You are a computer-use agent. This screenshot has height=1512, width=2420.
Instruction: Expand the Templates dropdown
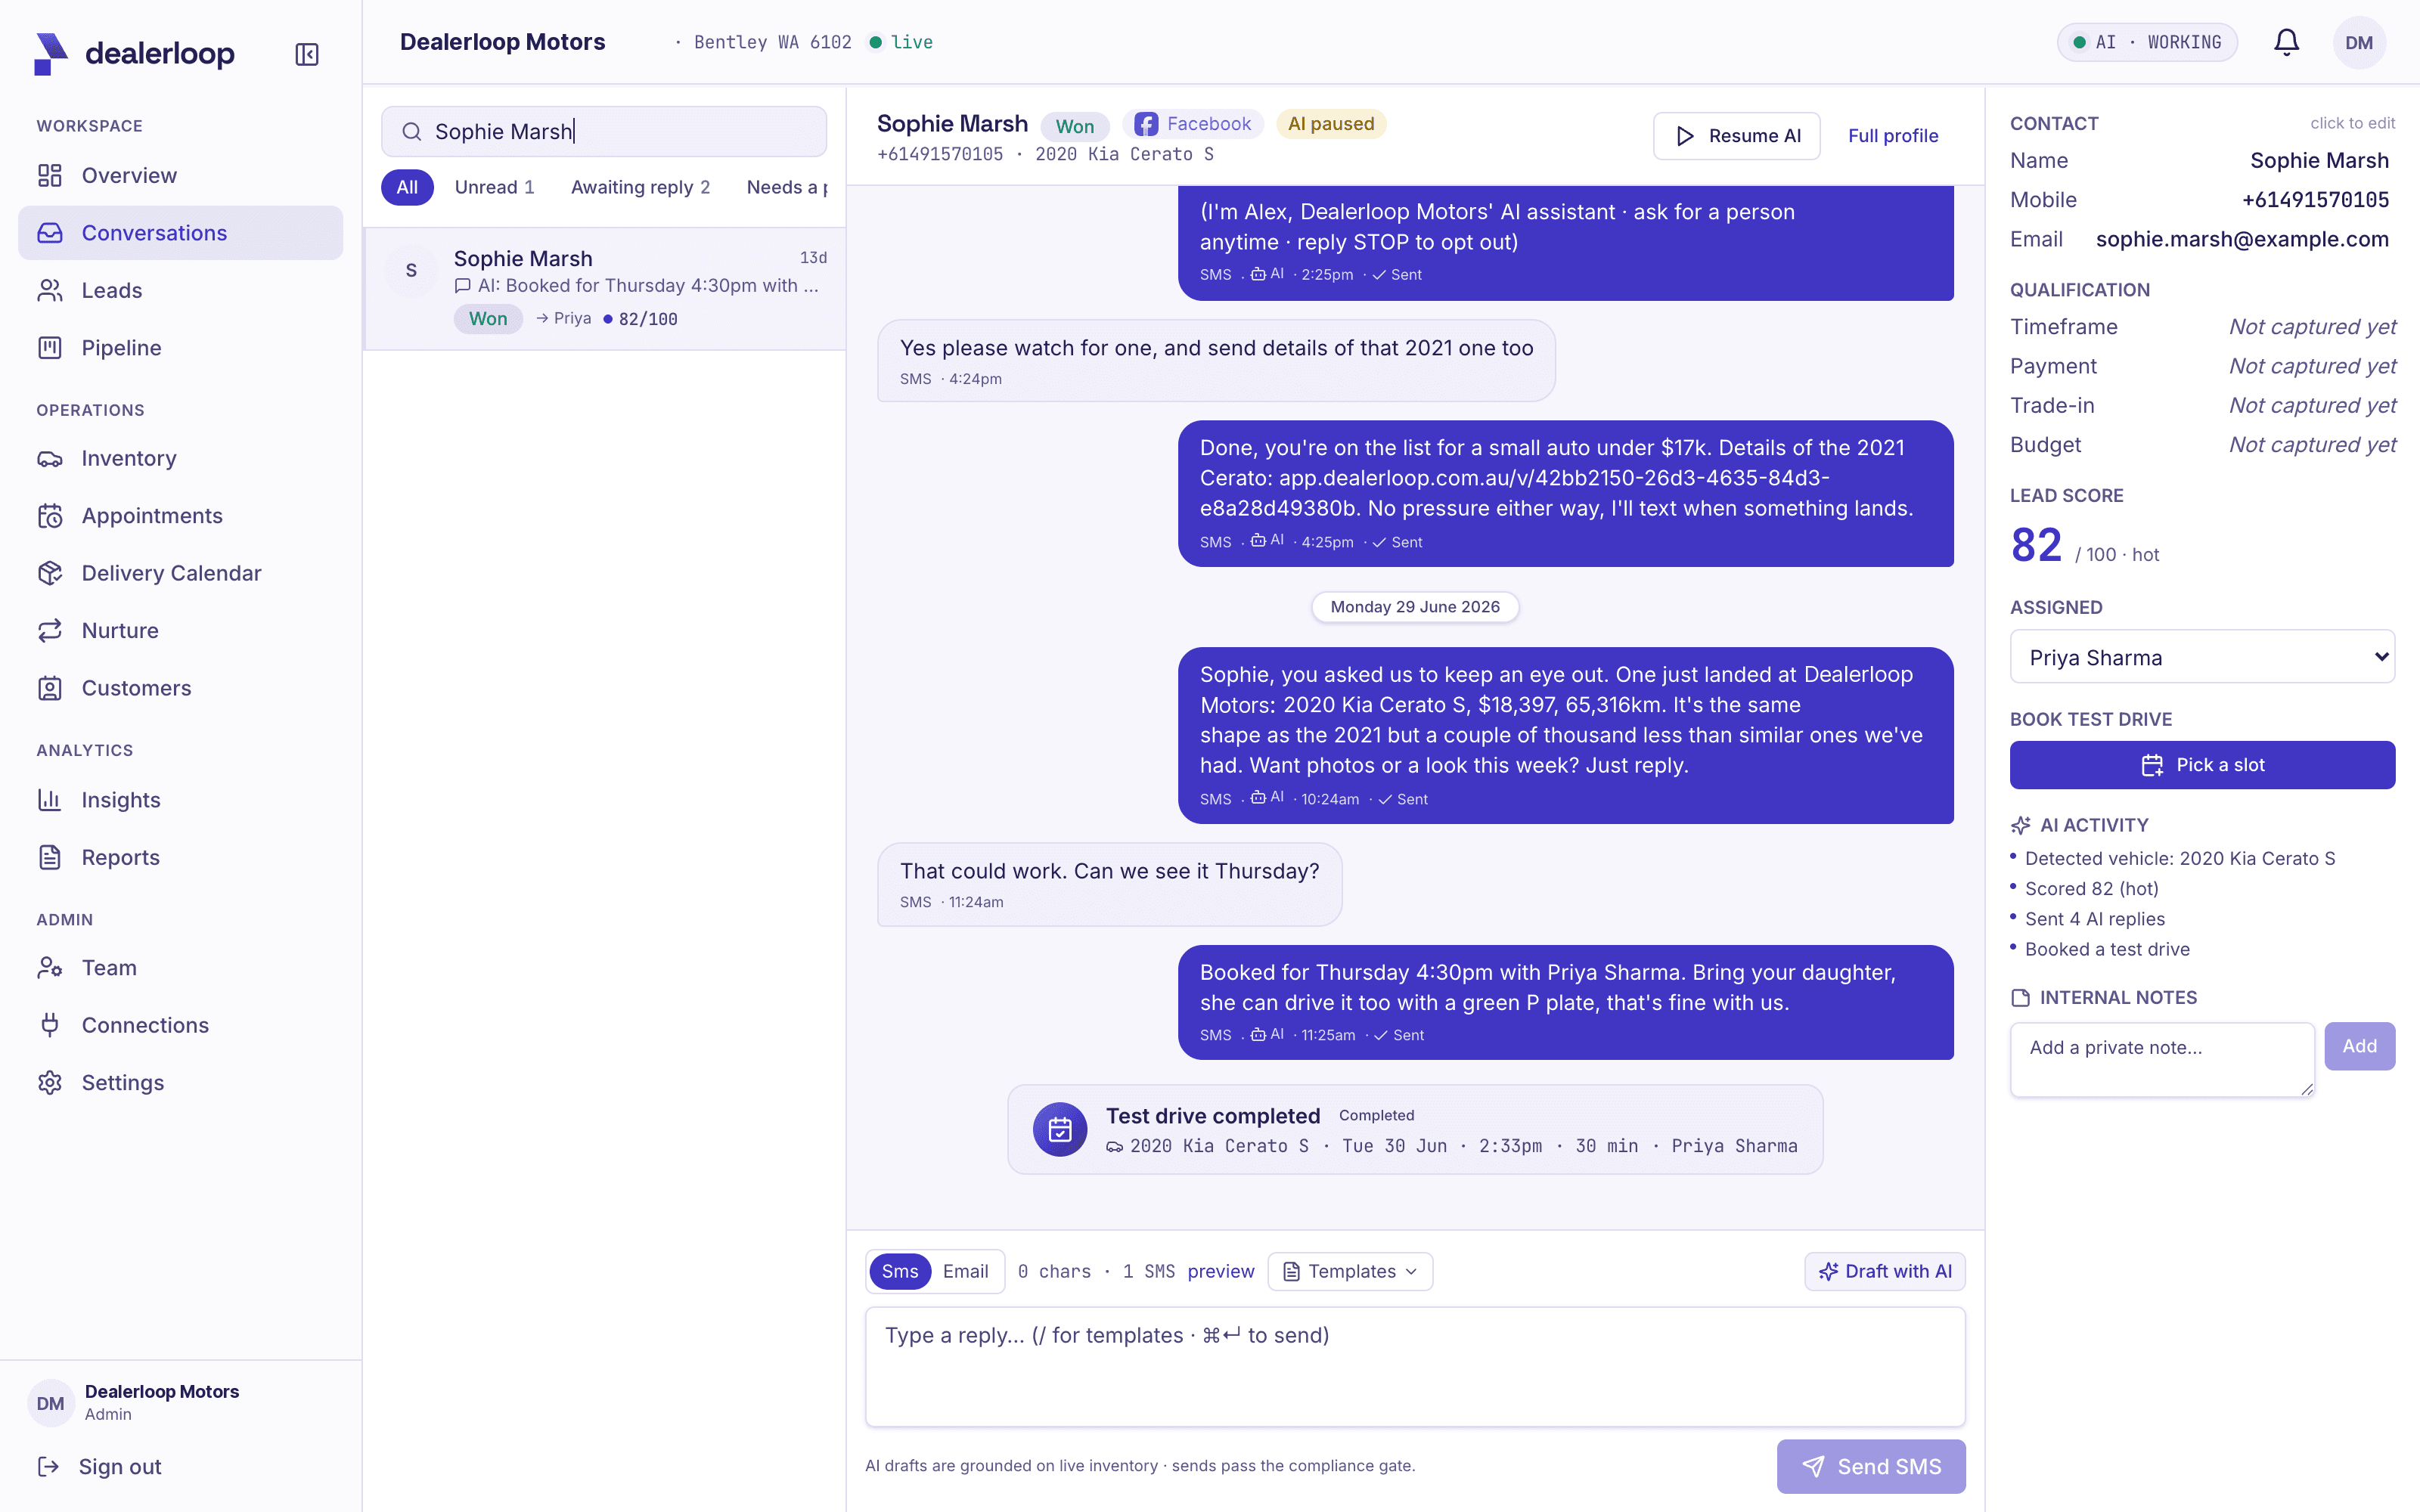coord(1350,1272)
